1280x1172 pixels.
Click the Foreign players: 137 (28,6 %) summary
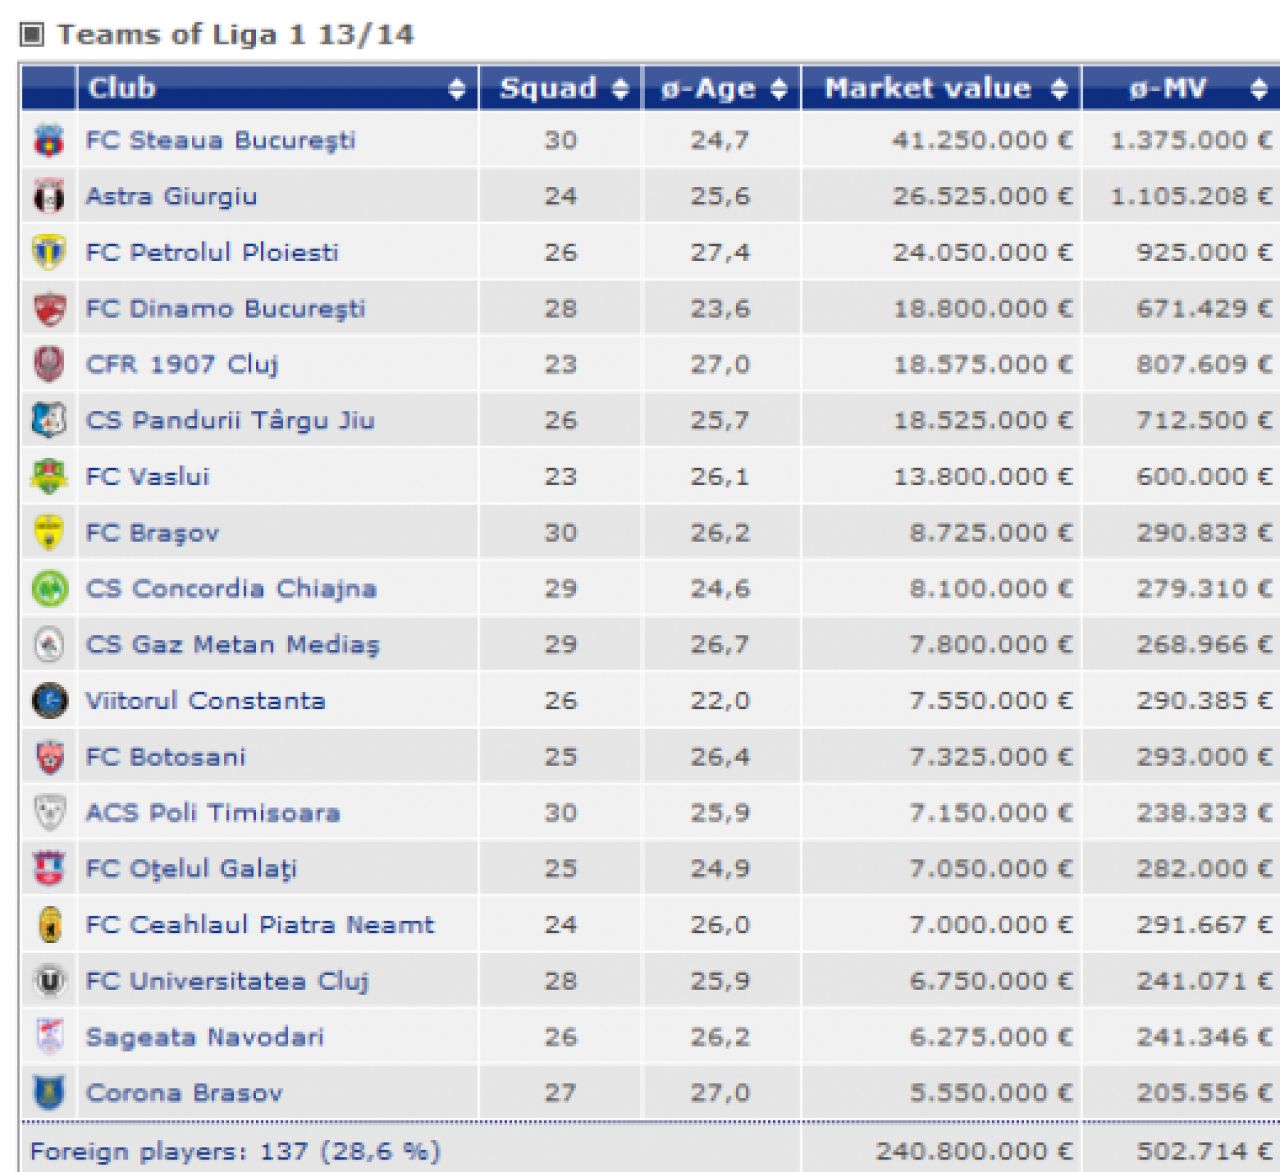coord(236,1151)
